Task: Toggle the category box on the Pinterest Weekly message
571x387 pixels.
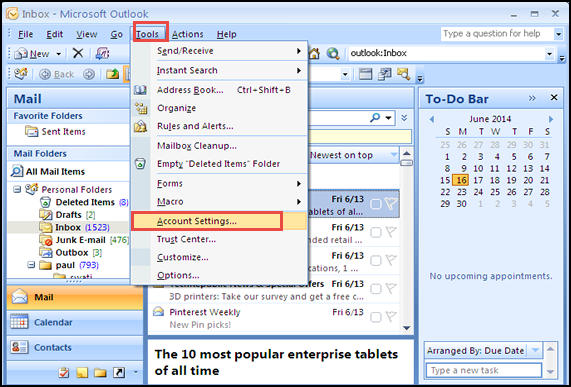Action: pos(375,317)
